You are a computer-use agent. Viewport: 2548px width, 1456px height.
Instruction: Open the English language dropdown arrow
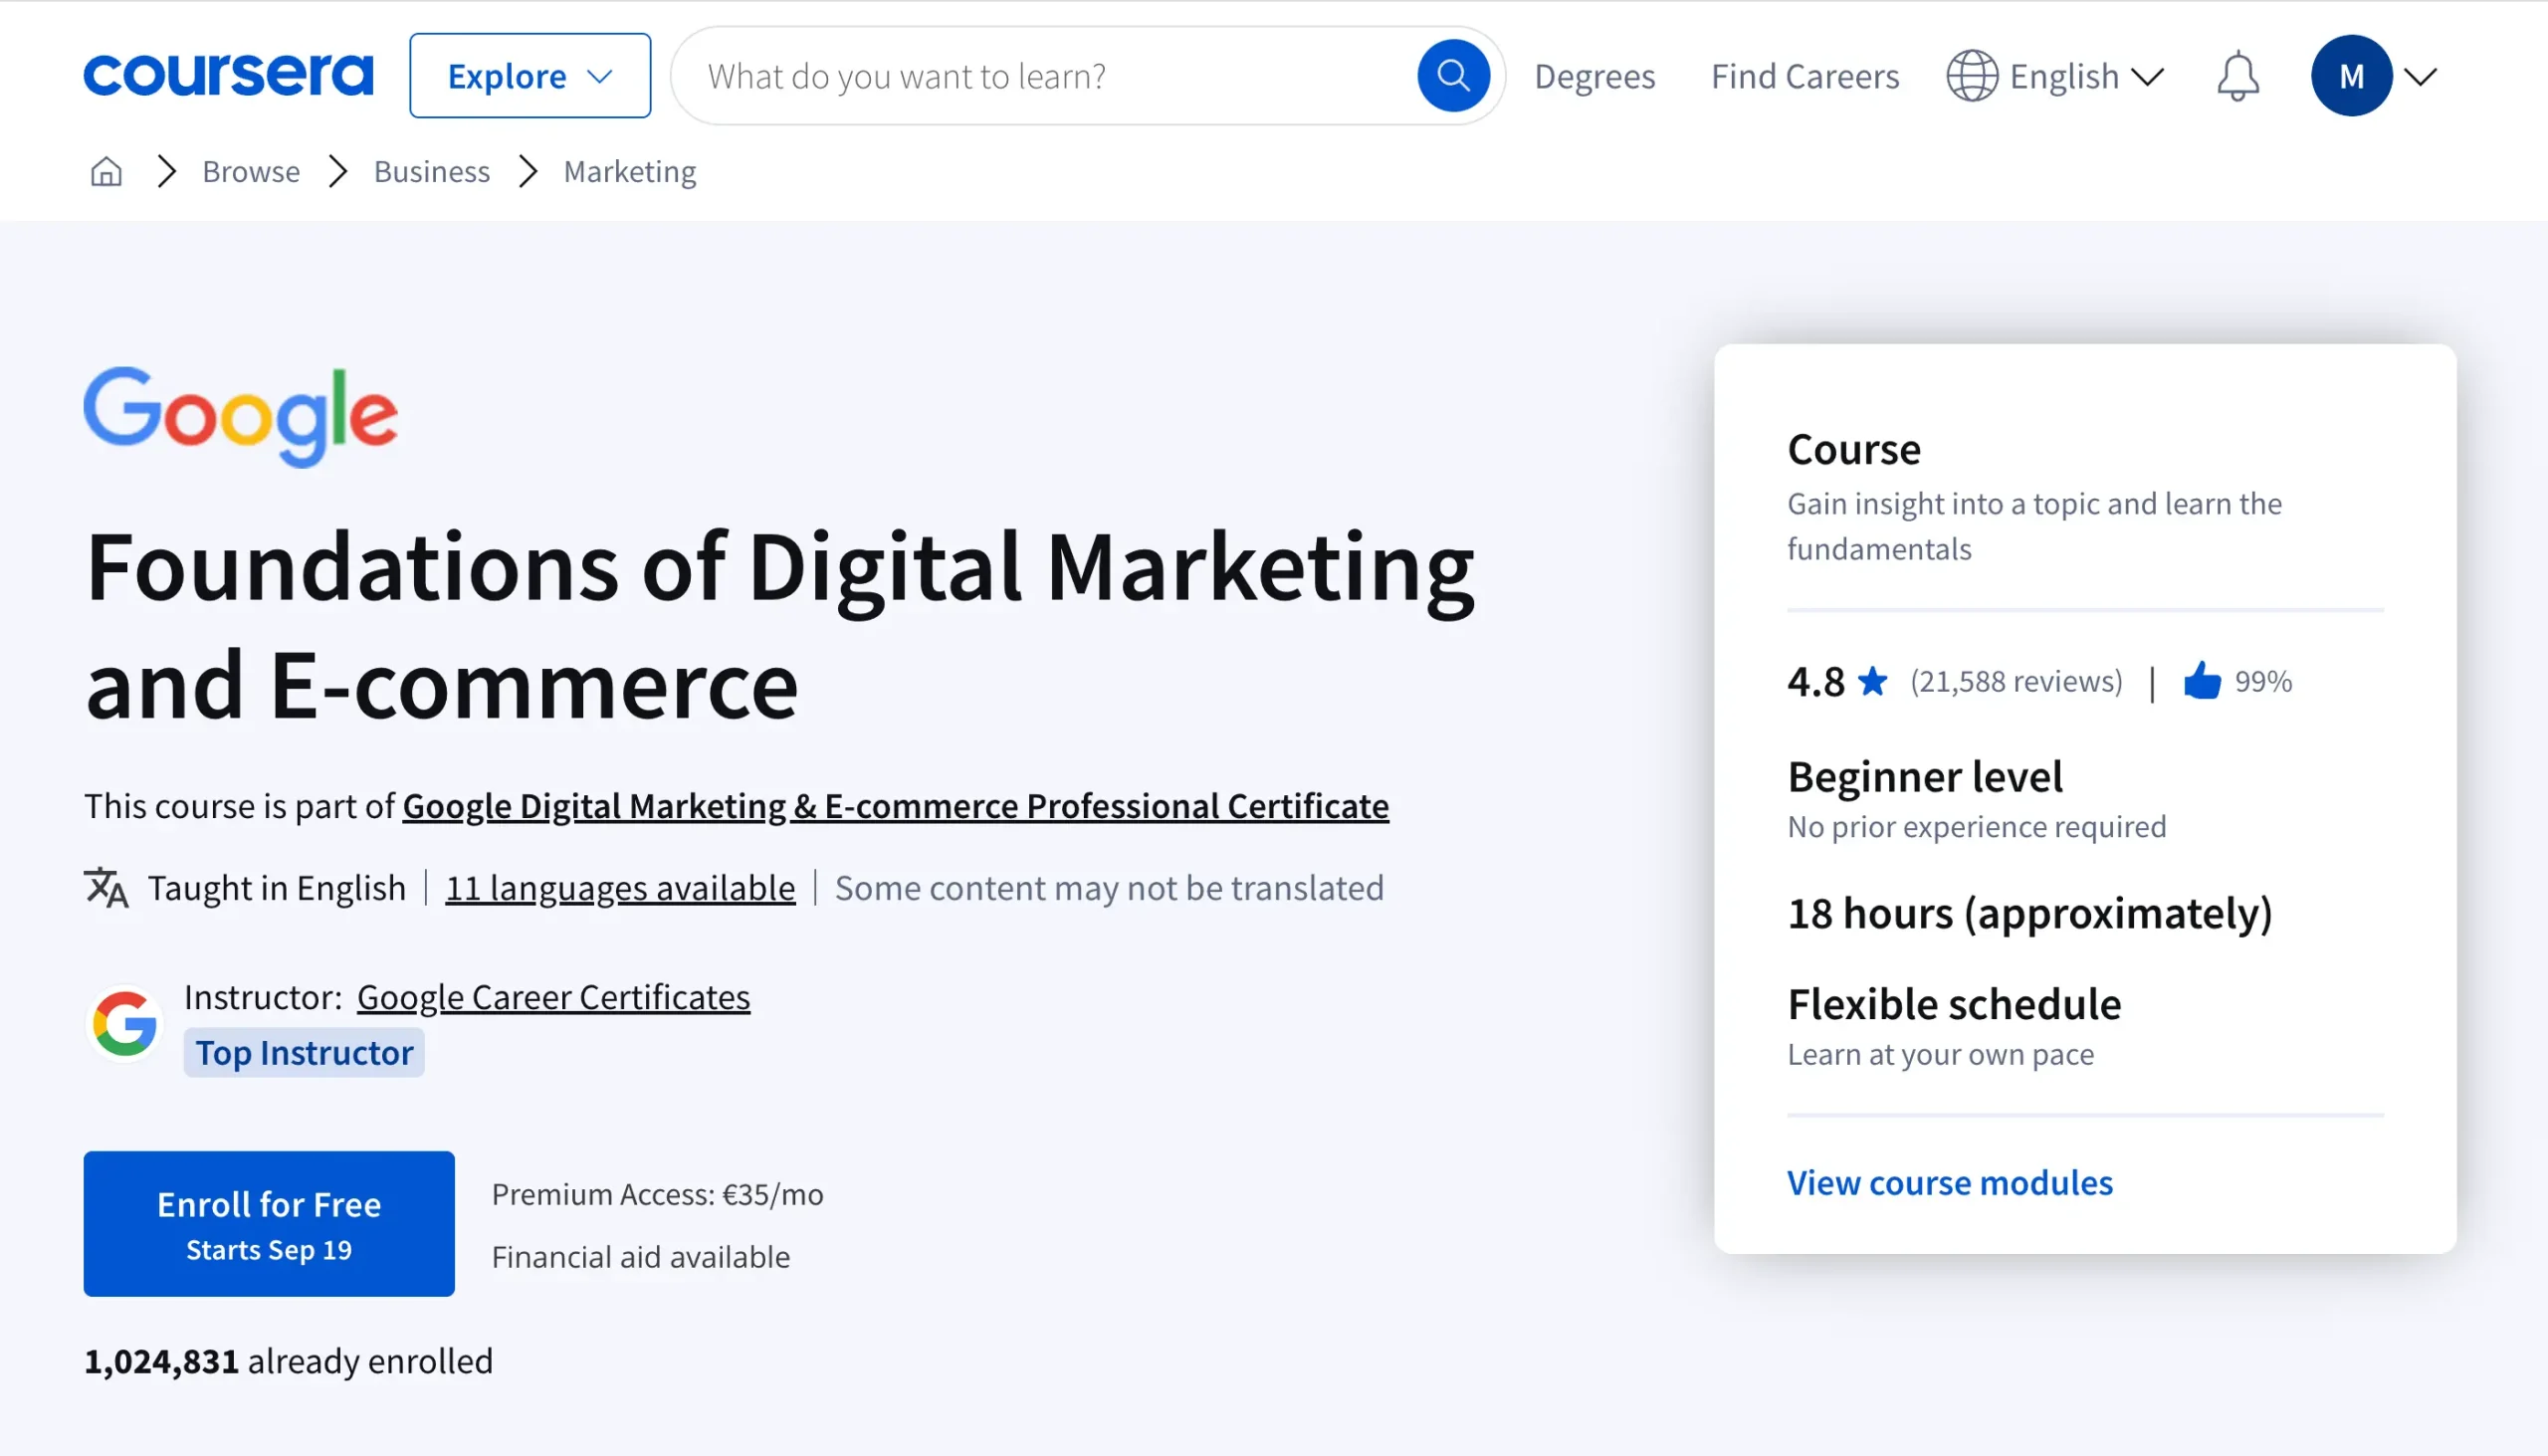click(2147, 76)
